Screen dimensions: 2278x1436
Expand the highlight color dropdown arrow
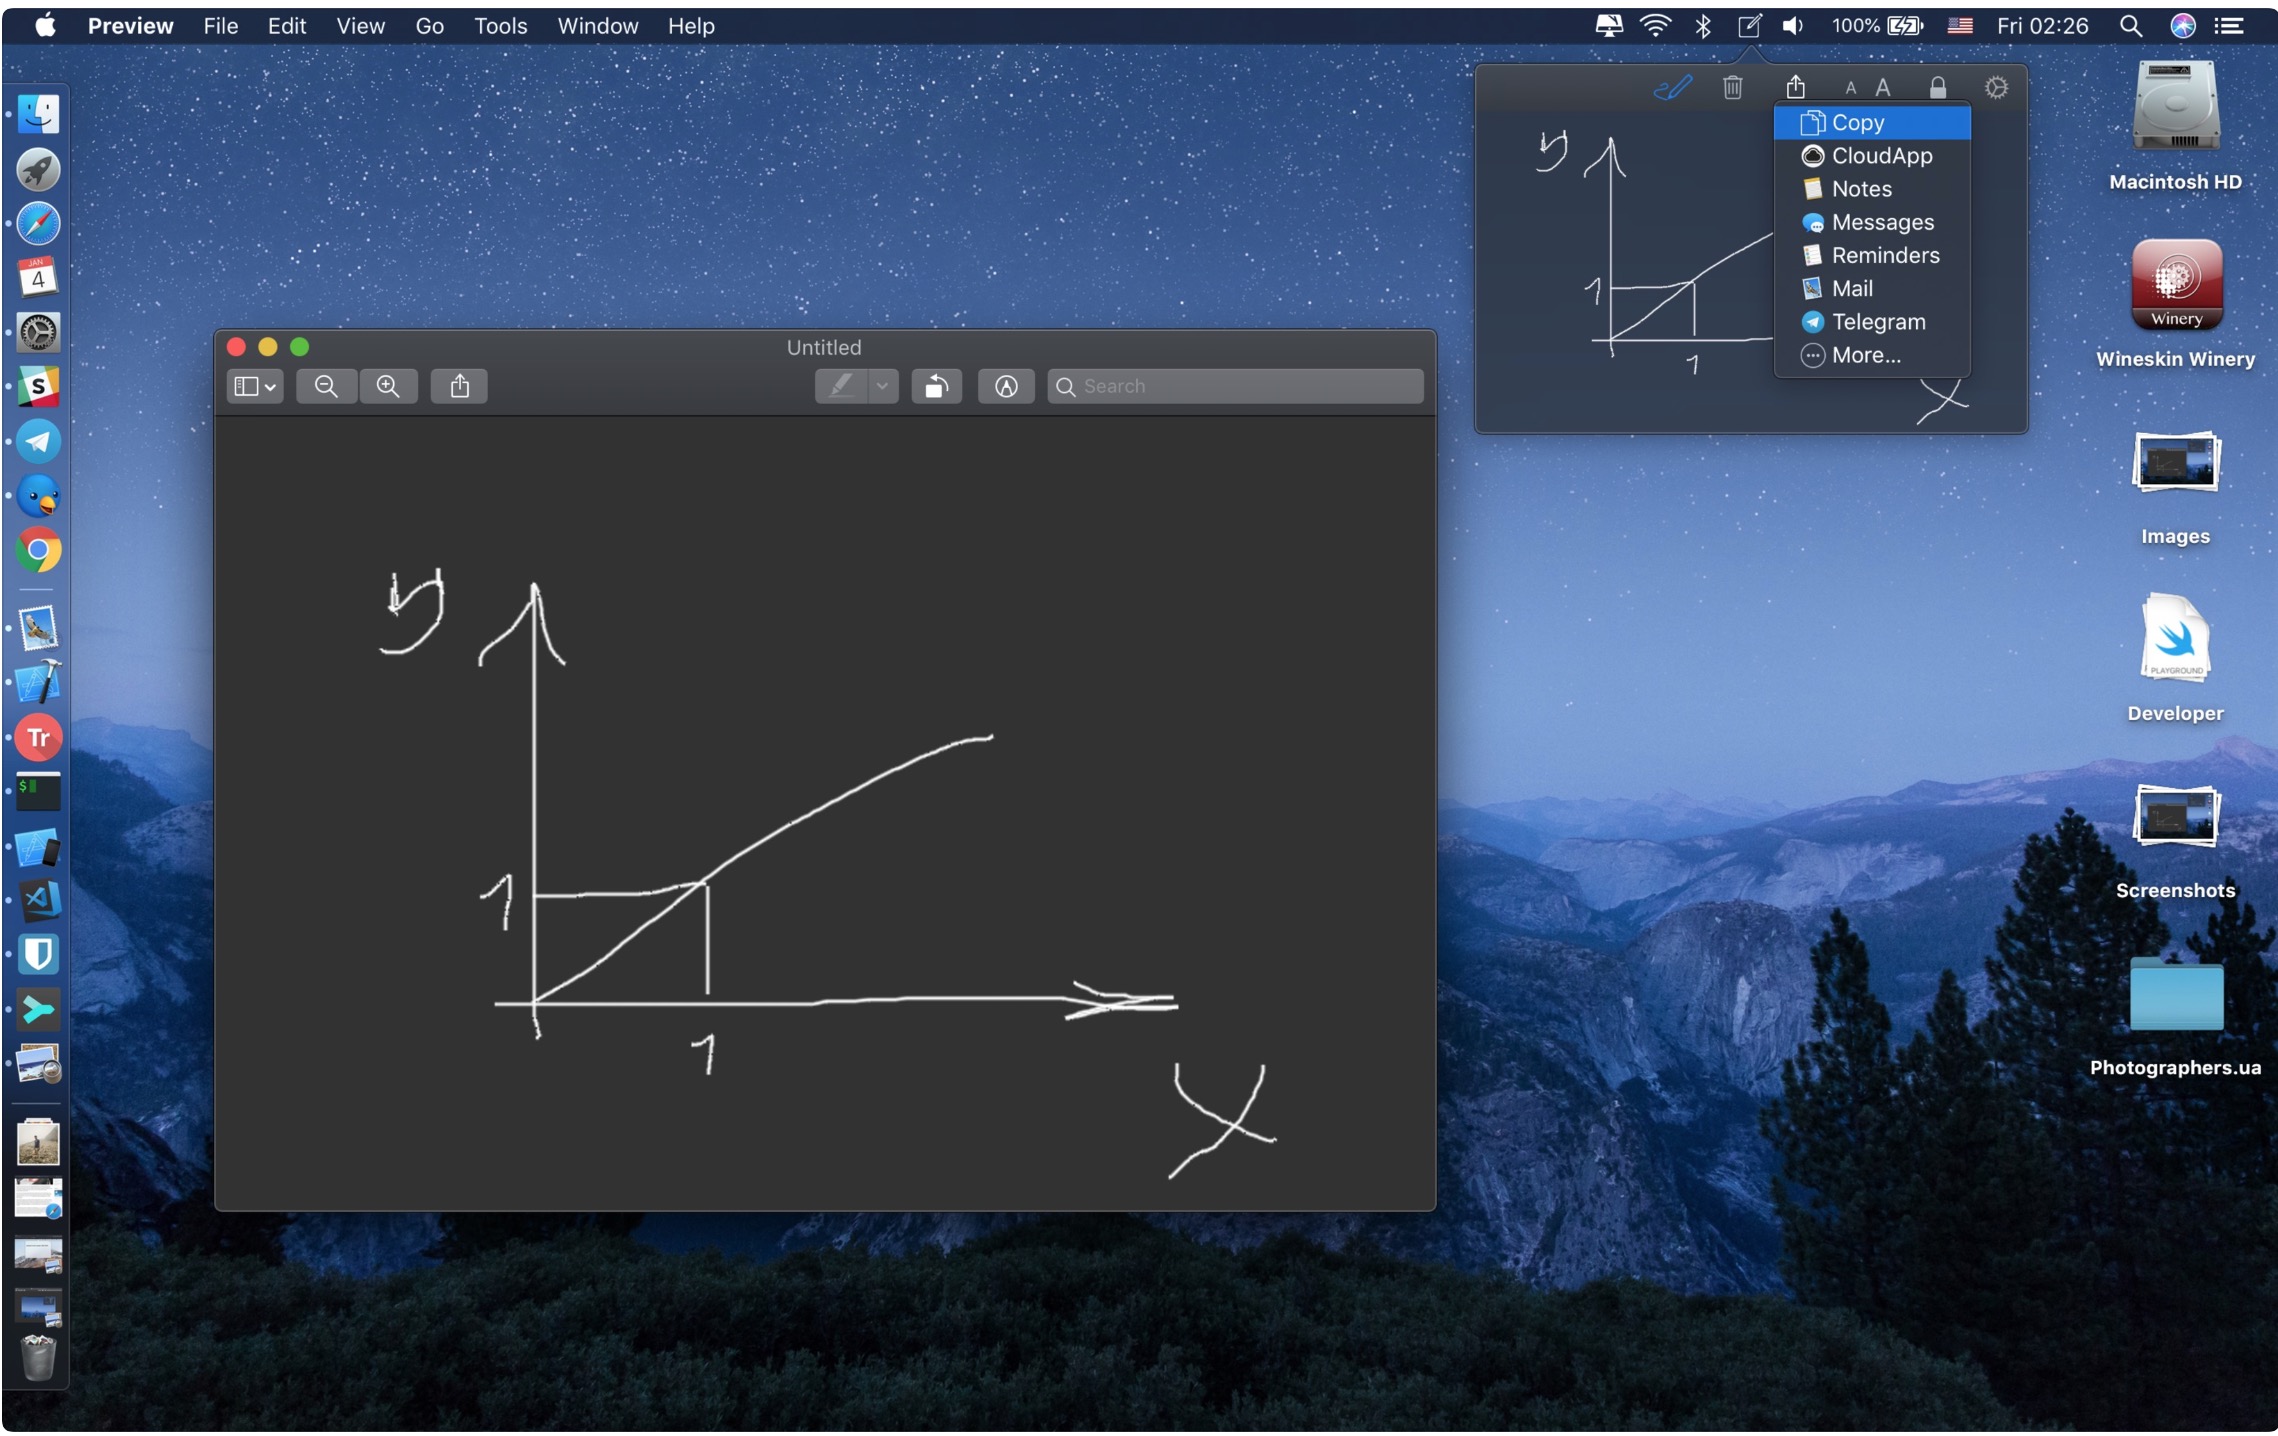[x=882, y=387]
